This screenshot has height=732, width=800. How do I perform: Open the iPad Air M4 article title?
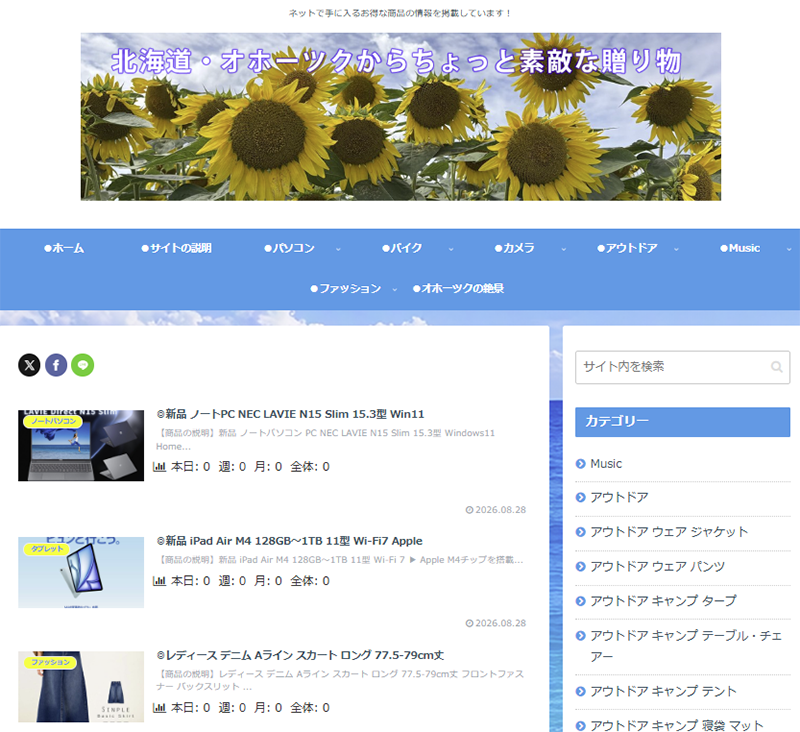click(x=290, y=541)
